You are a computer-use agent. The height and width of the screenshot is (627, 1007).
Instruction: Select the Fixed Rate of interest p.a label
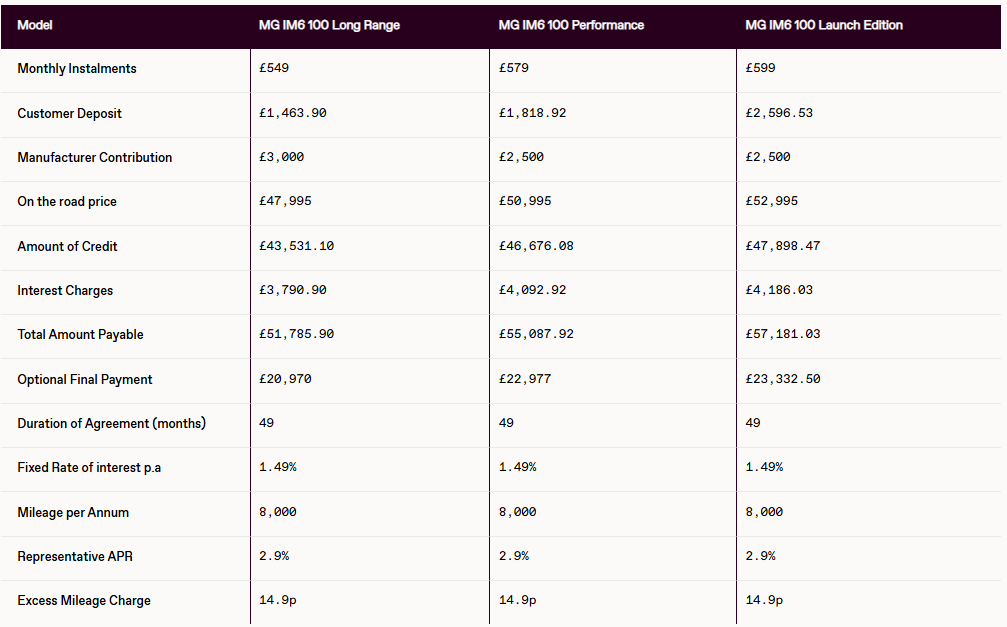(x=89, y=468)
